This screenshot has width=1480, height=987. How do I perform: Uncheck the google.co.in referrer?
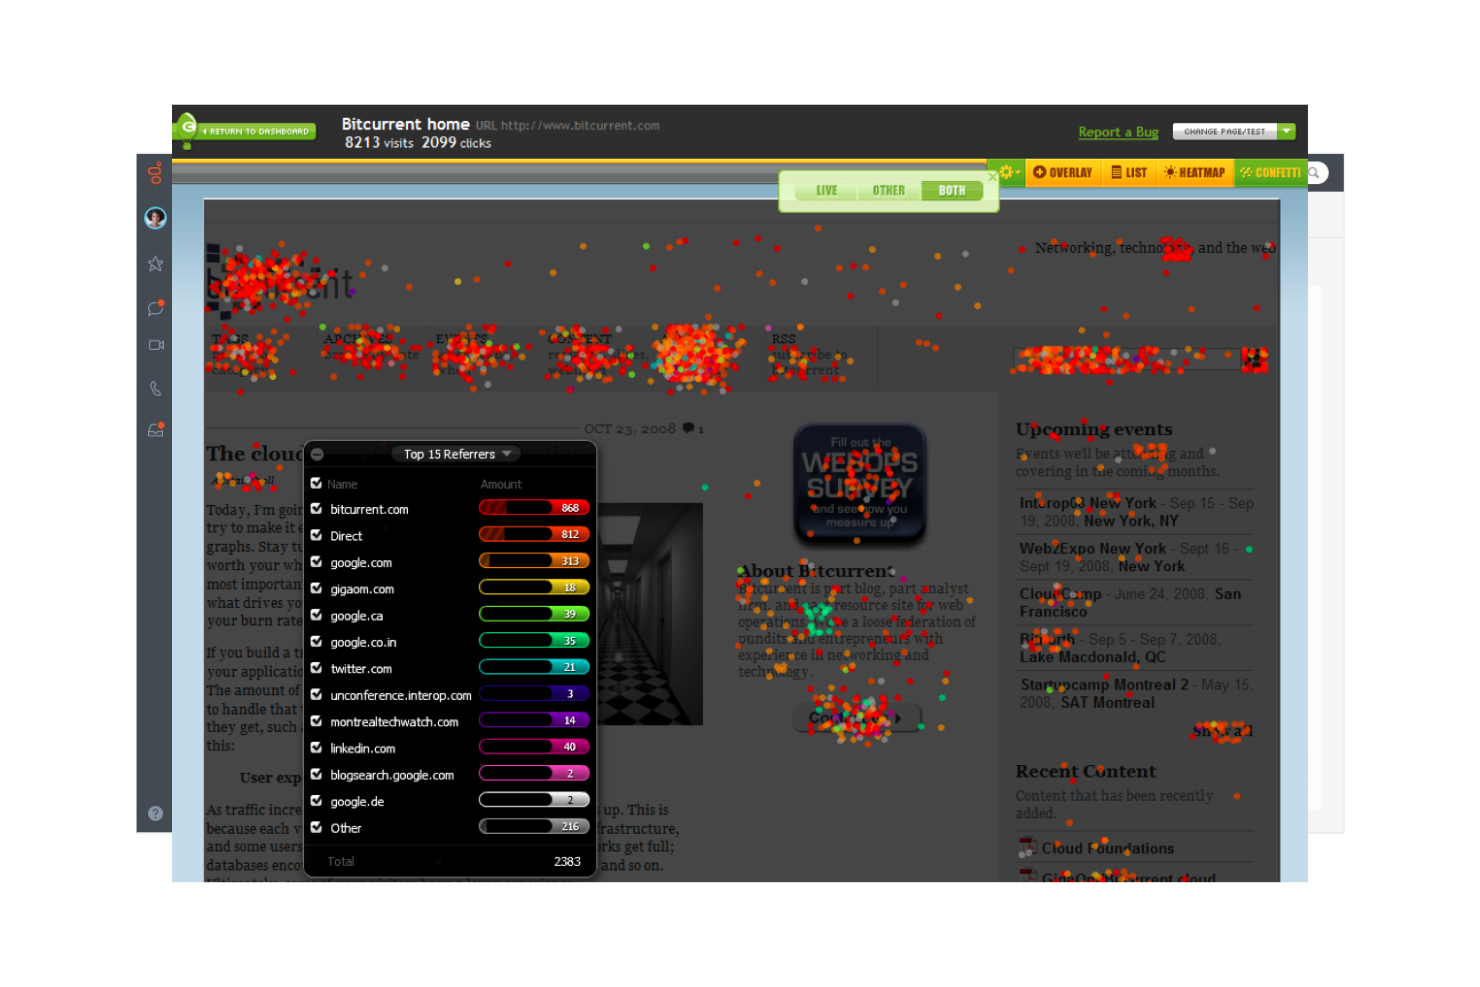(x=316, y=641)
